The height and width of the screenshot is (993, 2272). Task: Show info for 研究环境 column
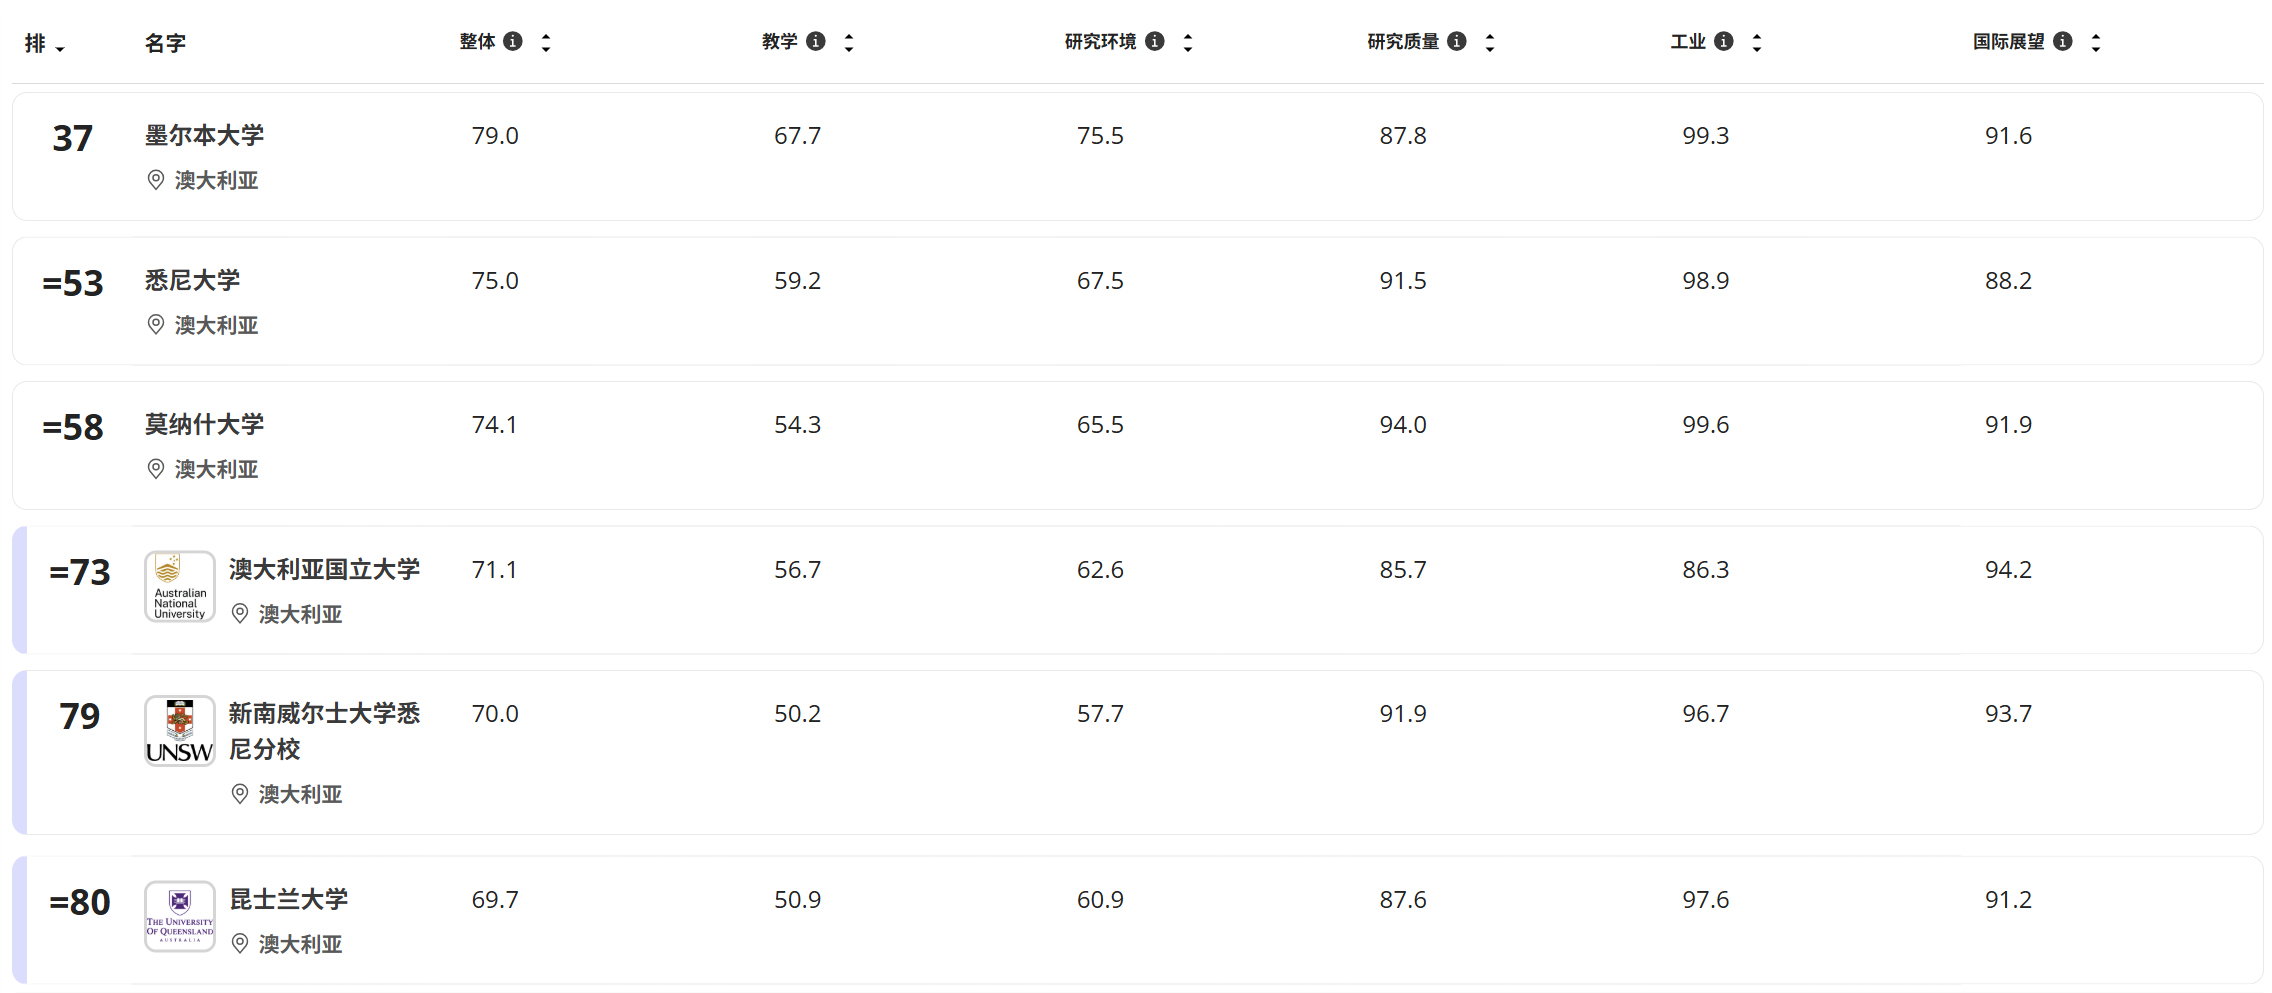1155,41
